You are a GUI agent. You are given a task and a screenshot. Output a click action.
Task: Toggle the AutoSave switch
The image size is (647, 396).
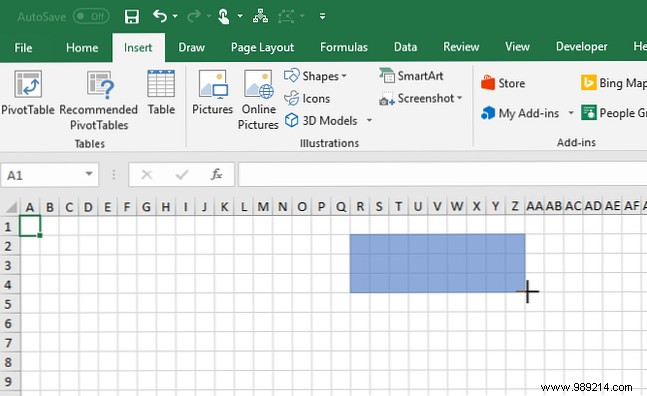pos(91,16)
